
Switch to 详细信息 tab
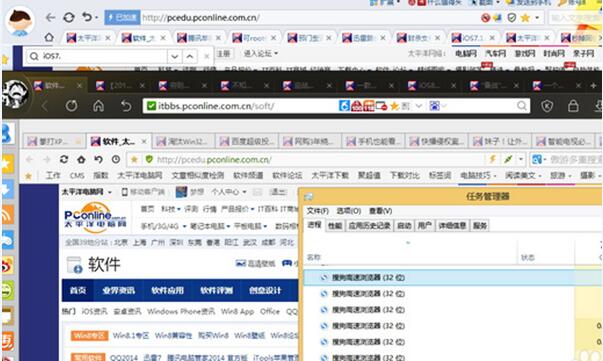click(452, 226)
